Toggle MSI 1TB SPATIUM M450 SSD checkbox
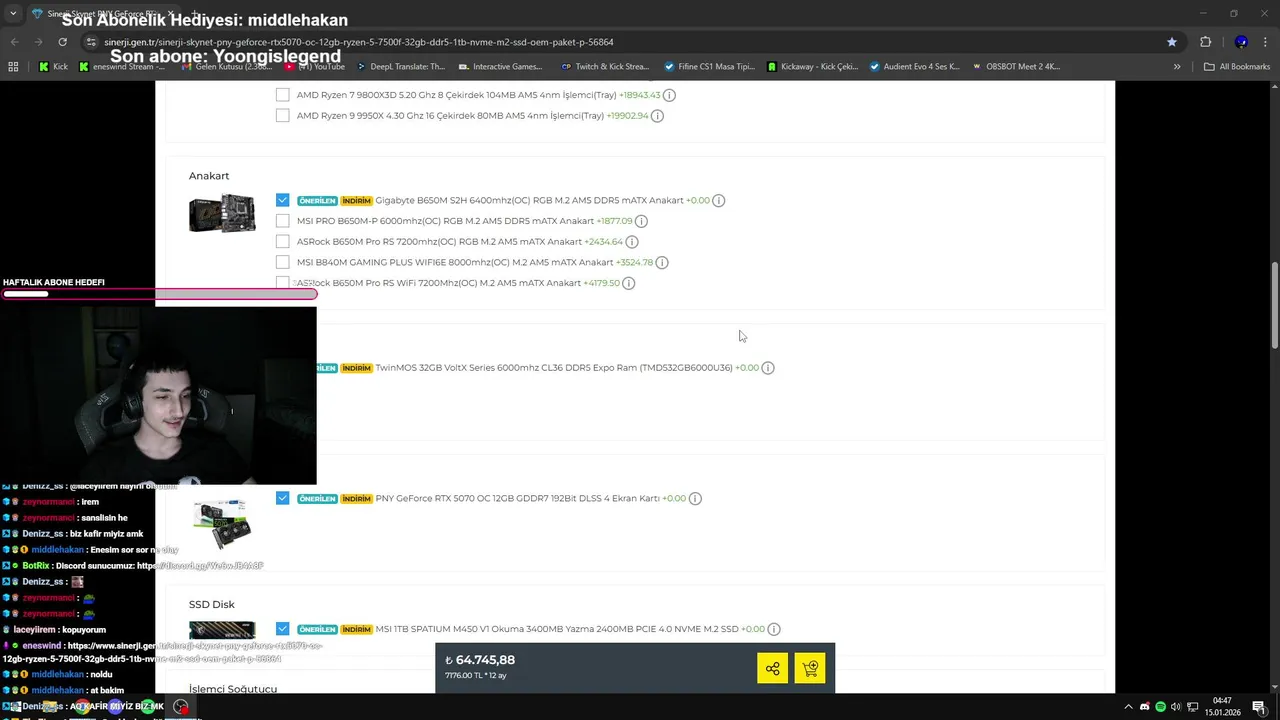This screenshot has width=1280, height=720. click(282, 629)
